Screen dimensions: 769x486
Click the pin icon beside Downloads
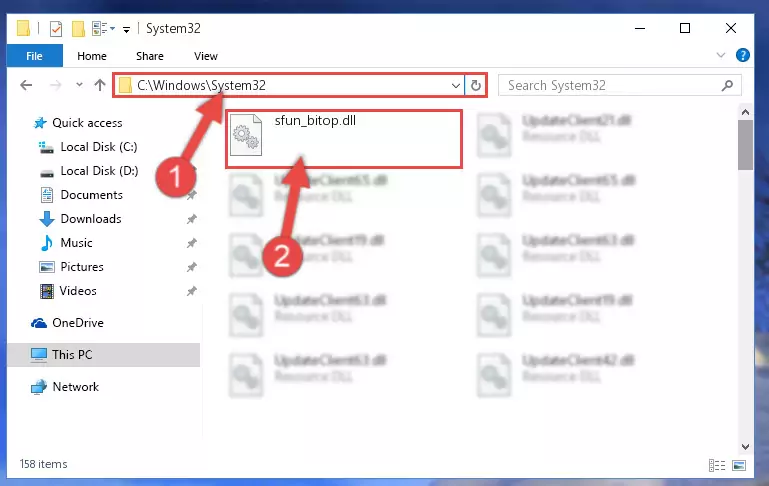191,219
